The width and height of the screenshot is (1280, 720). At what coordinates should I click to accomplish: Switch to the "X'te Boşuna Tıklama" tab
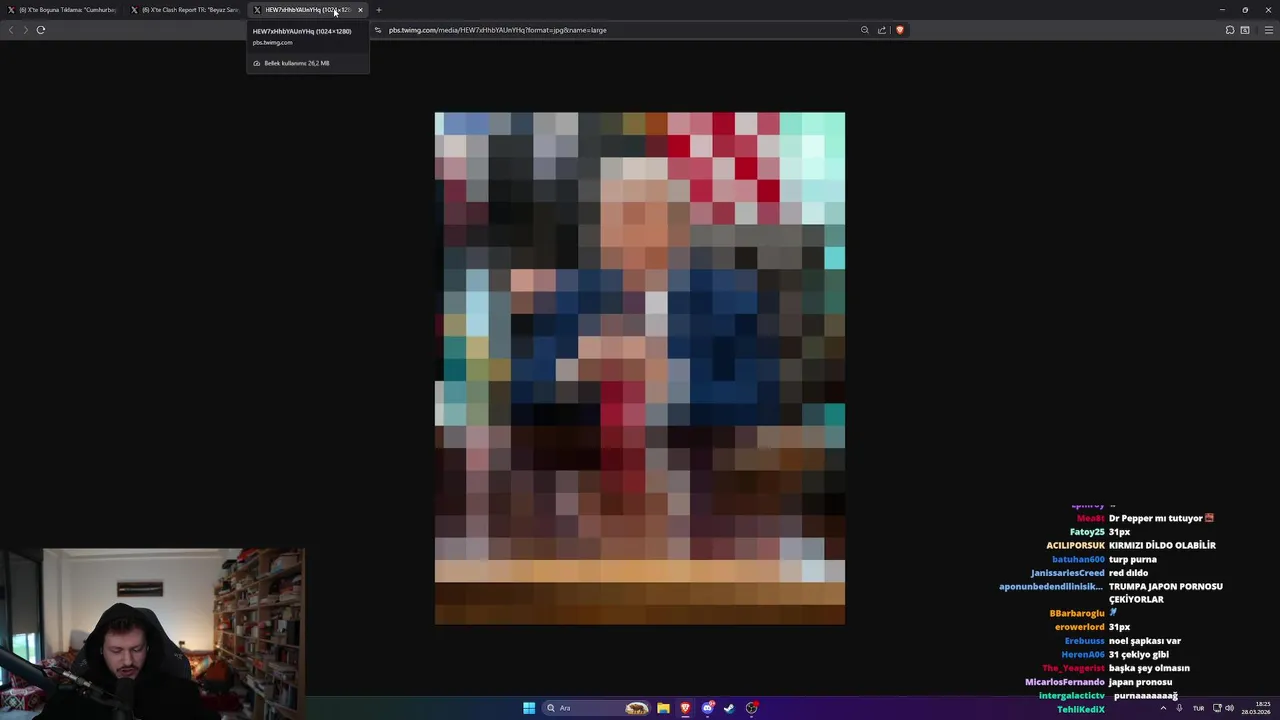tap(62, 10)
